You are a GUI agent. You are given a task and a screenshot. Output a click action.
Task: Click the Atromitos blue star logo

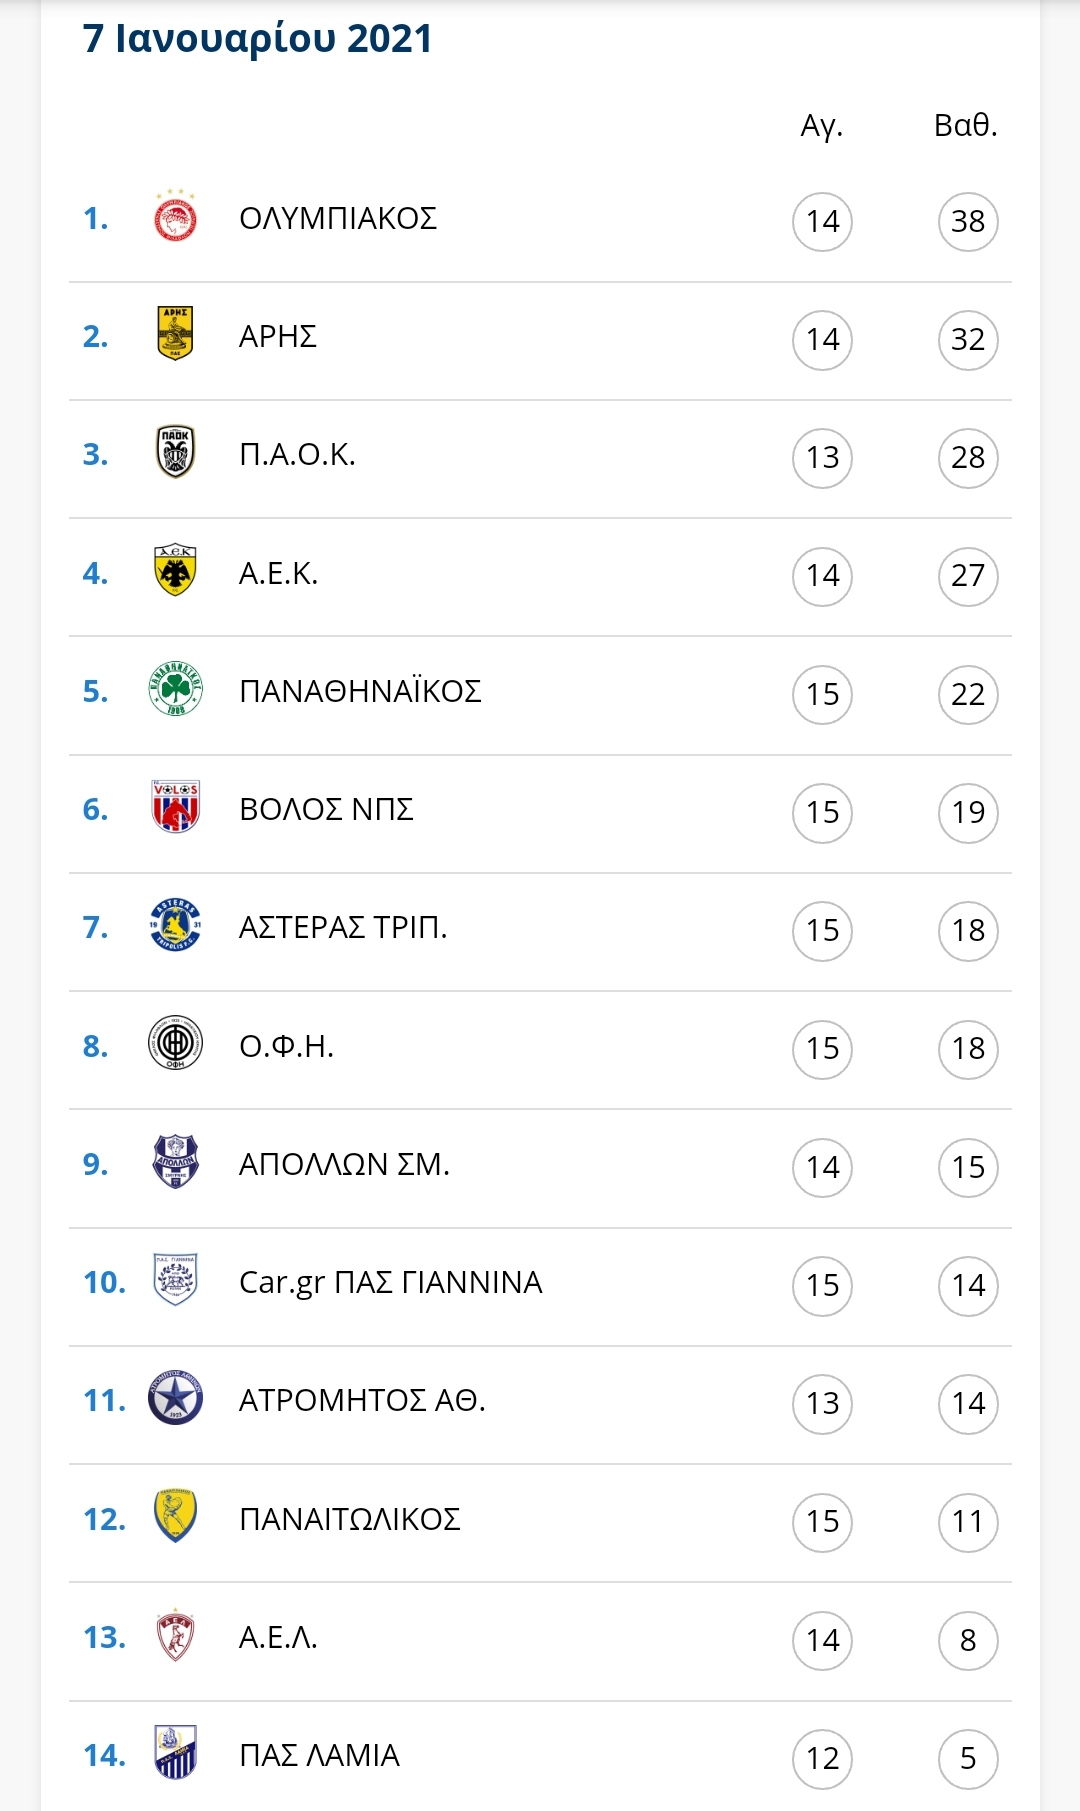pyautogui.click(x=175, y=1398)
